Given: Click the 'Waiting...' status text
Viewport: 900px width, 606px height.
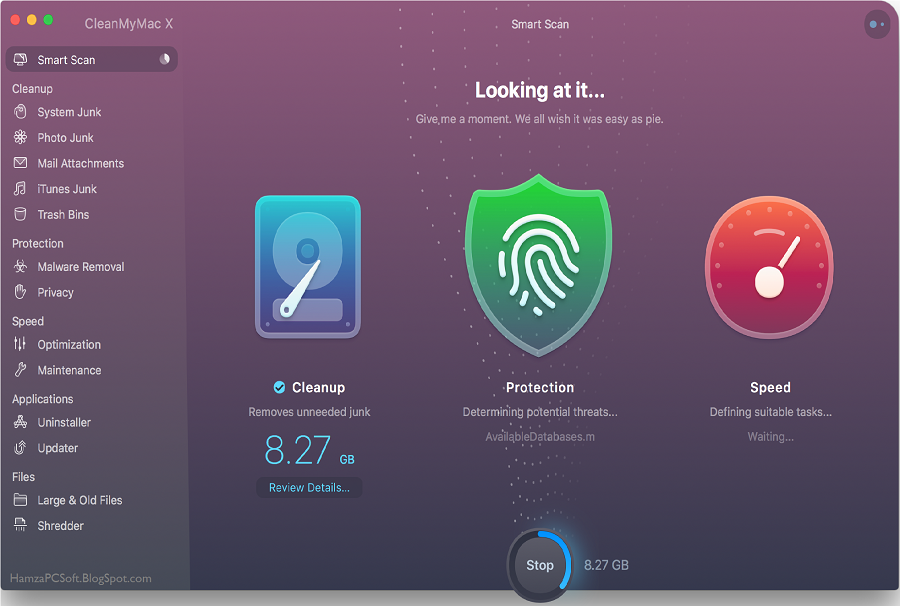Looking at the screenshot, I should point(770,437).
